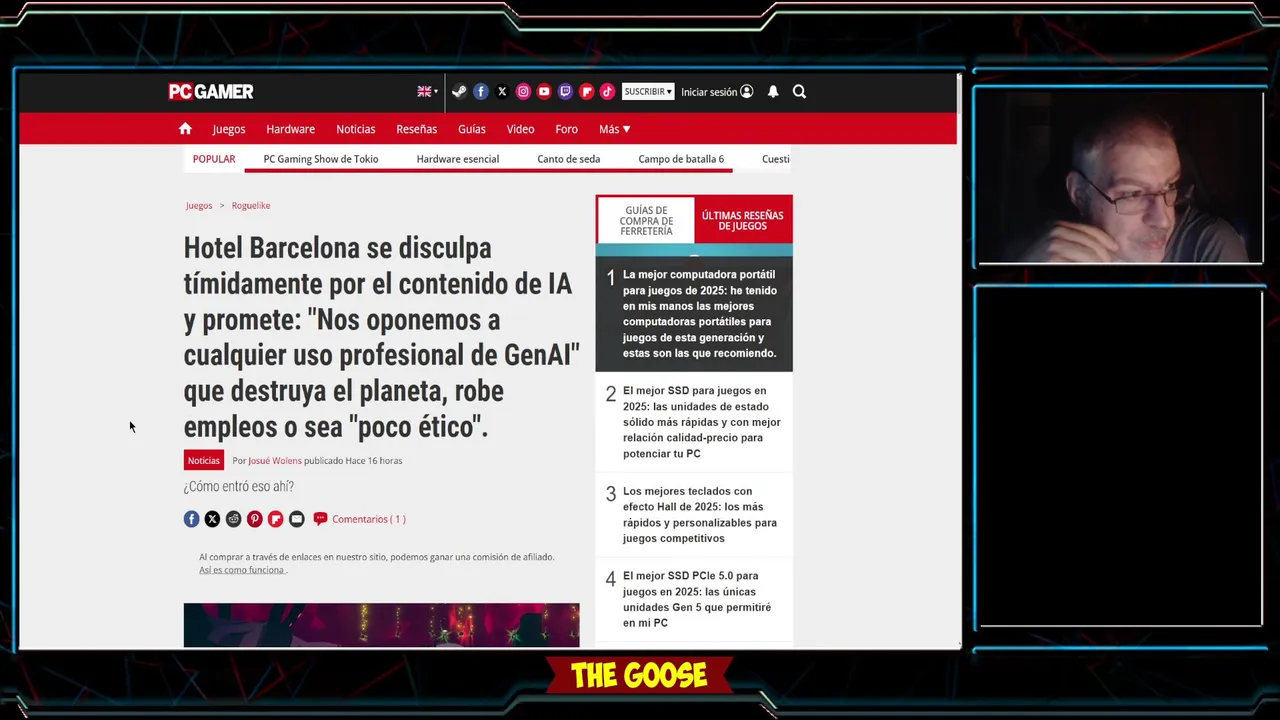Open PC Gamer's Steam page icon
This screenshot has width=1280, height=720.
click(x=459, y=91)
